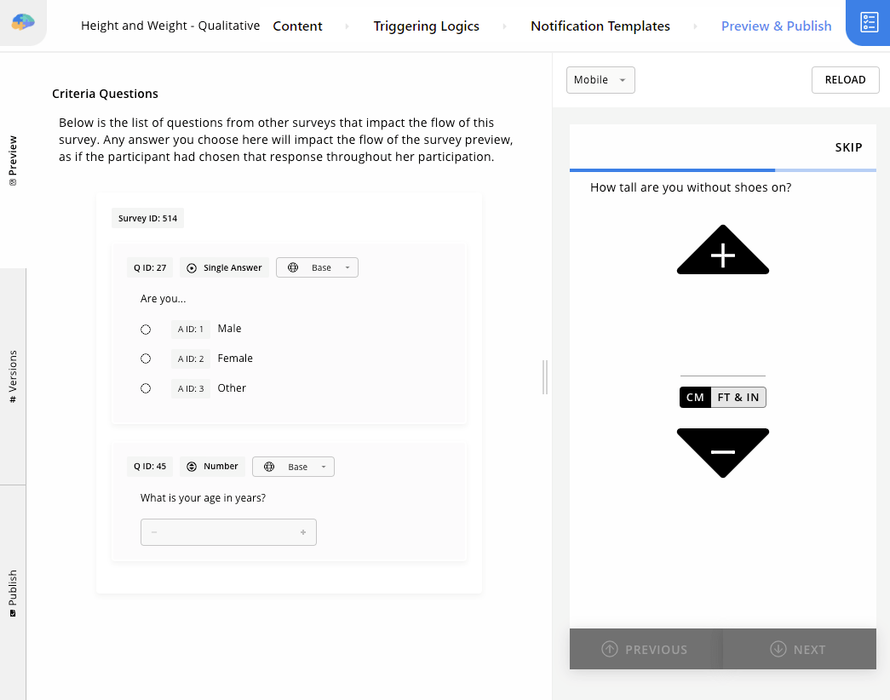Click the globe icon beside Q ID 27 Base selector

point(292,267)
